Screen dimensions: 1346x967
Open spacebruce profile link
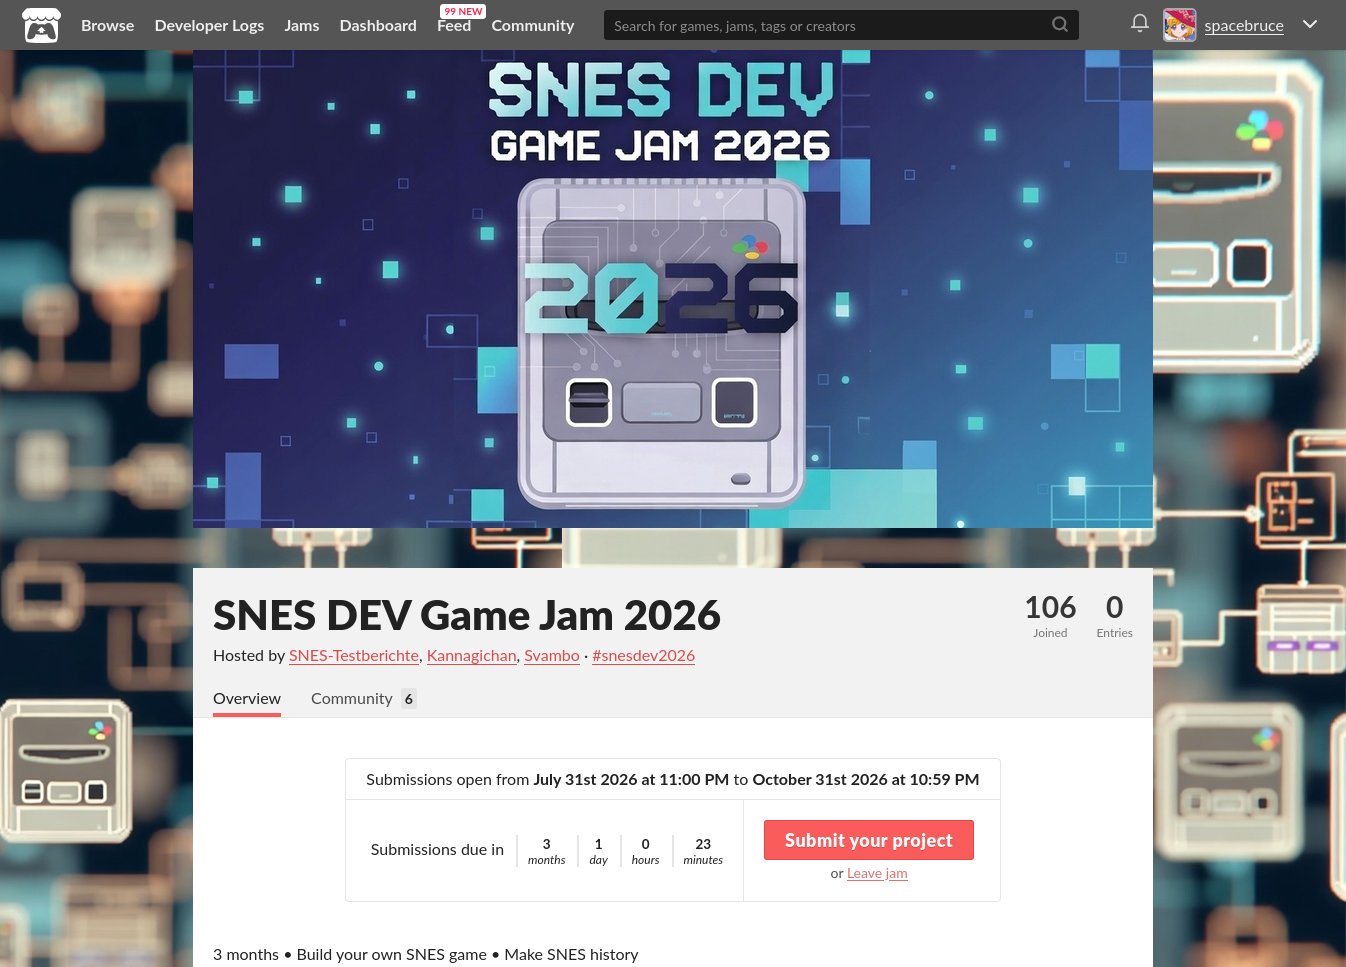(x=1244, y=26)
